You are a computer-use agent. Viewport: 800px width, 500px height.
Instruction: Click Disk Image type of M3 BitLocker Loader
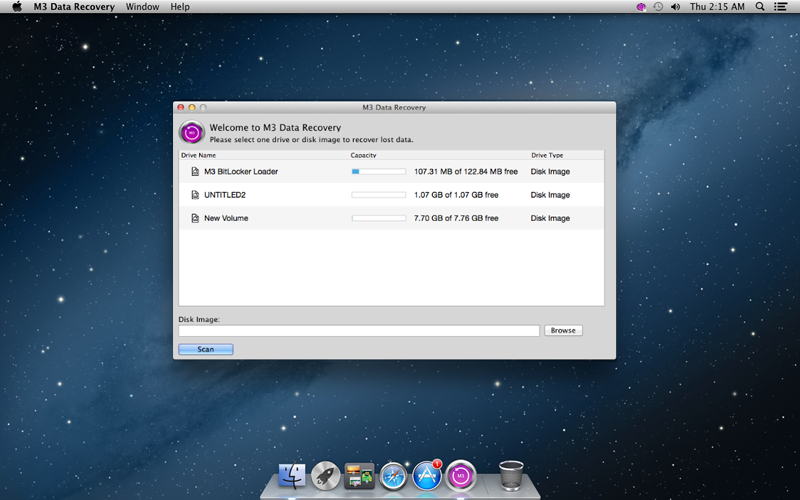pos(550,171)
